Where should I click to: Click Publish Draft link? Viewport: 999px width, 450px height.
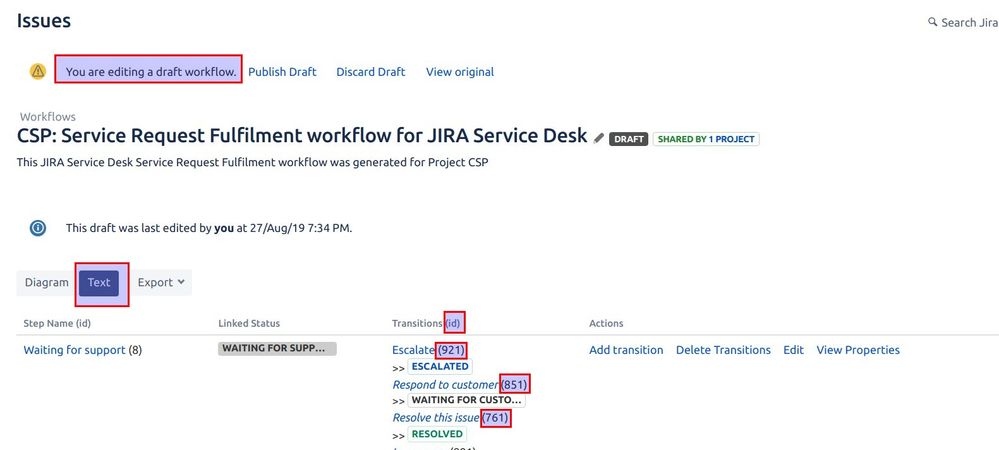click(282, 72)
